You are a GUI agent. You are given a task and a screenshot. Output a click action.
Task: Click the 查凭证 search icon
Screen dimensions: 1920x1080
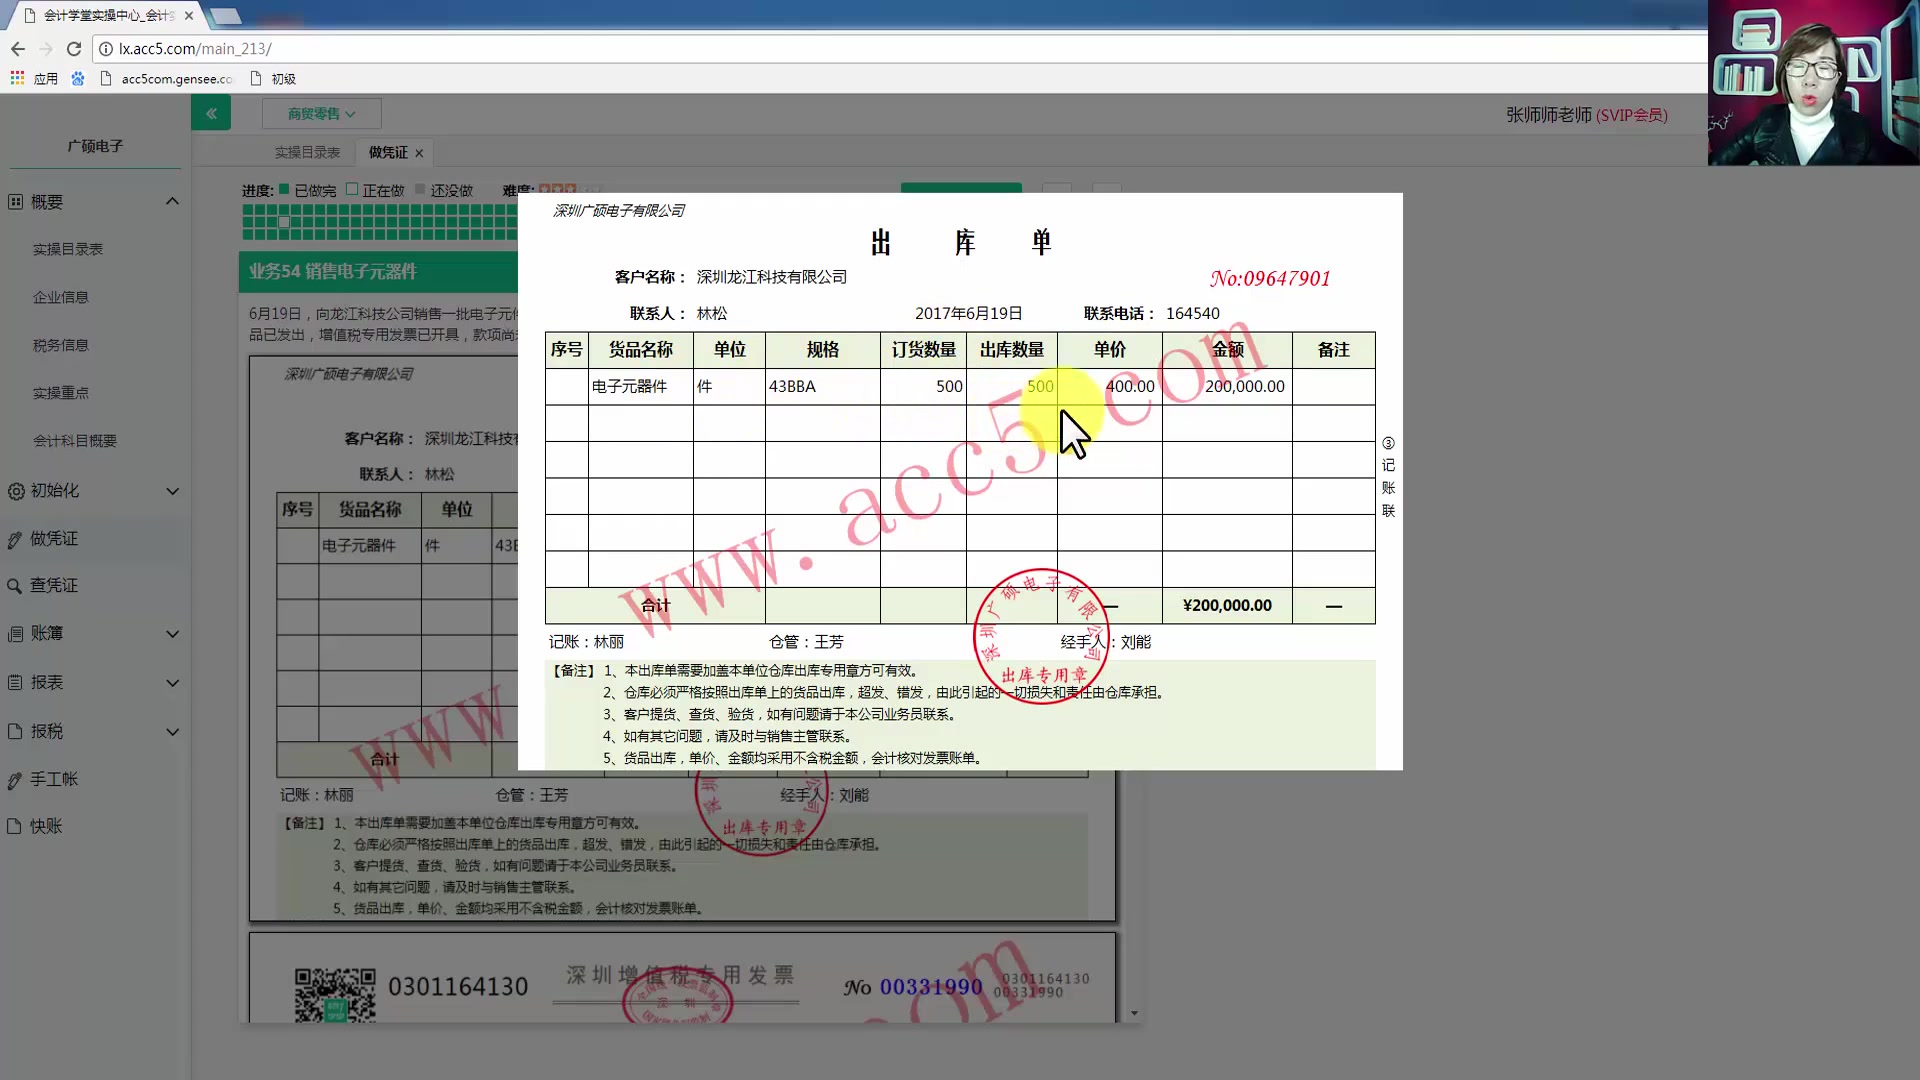(15, 586)
